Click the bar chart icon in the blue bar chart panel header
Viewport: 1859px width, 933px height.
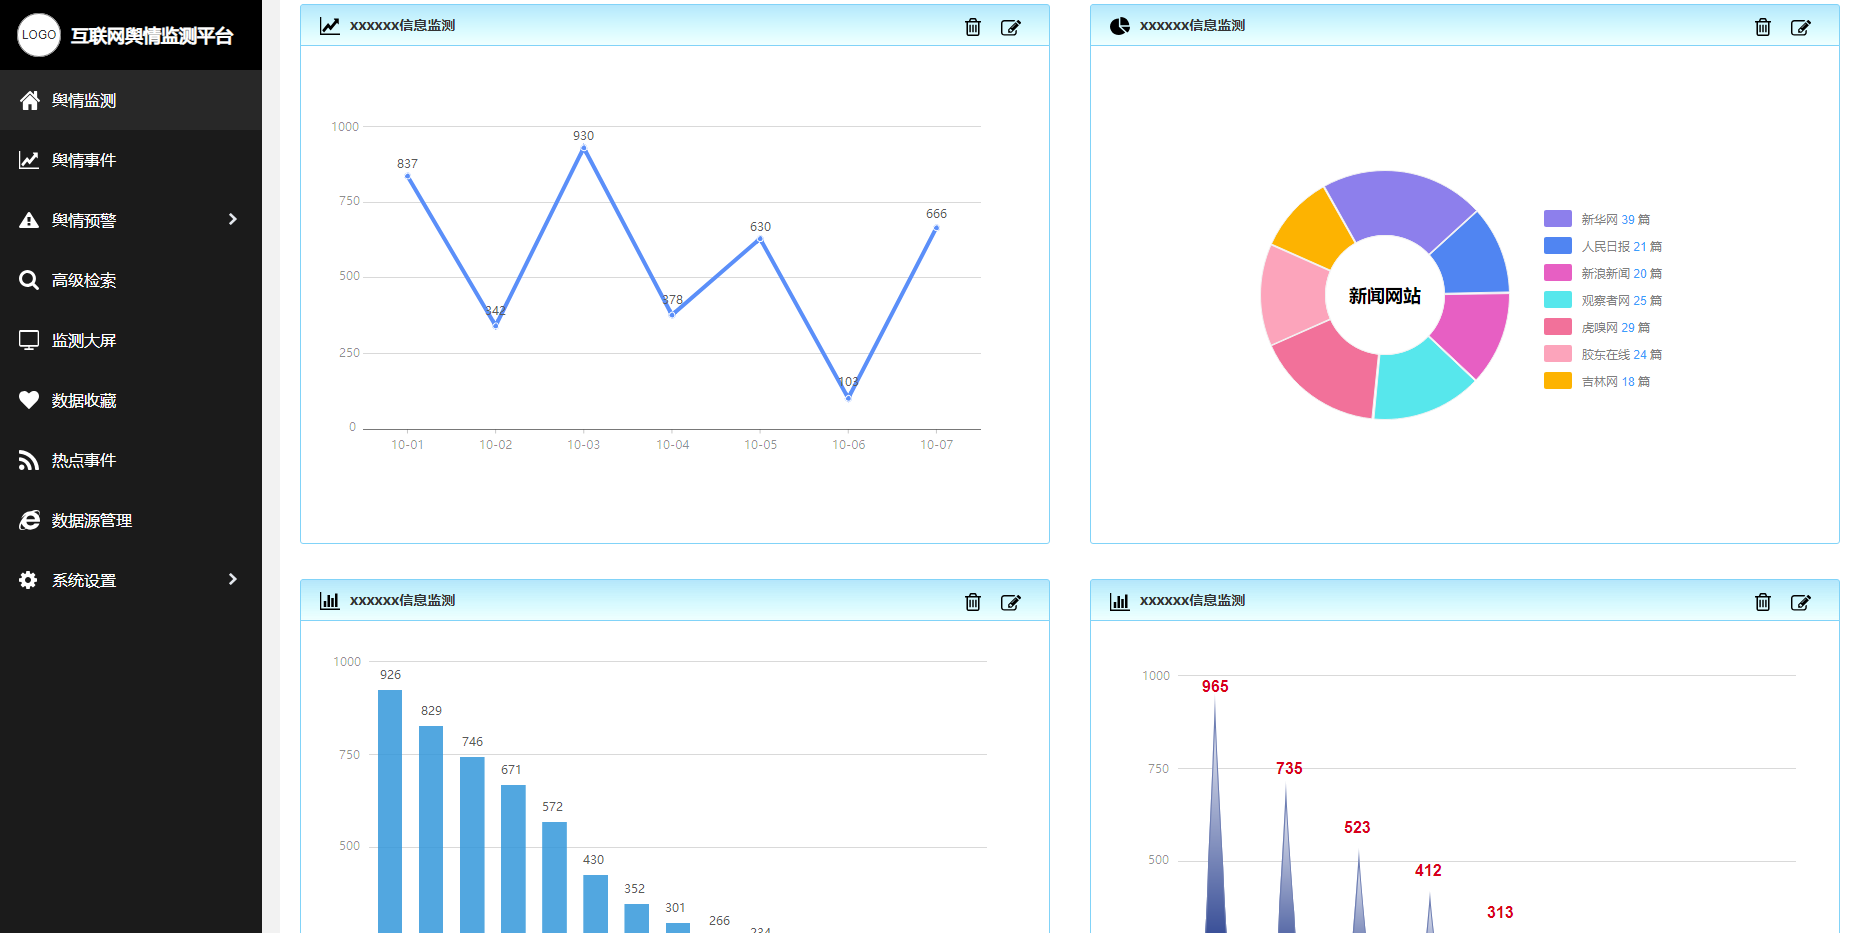click(330, 601)
